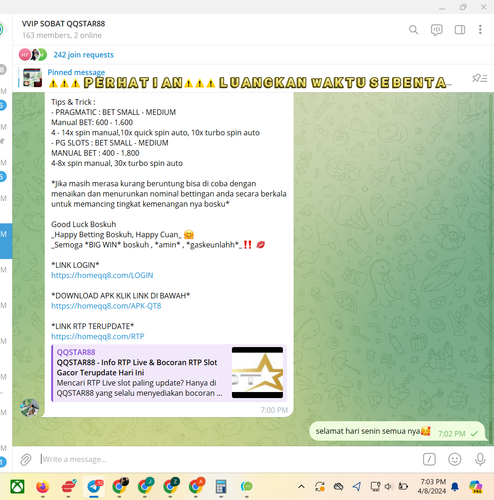
Task: Click the 7:00 PM message timestamp
Action: 274,410
